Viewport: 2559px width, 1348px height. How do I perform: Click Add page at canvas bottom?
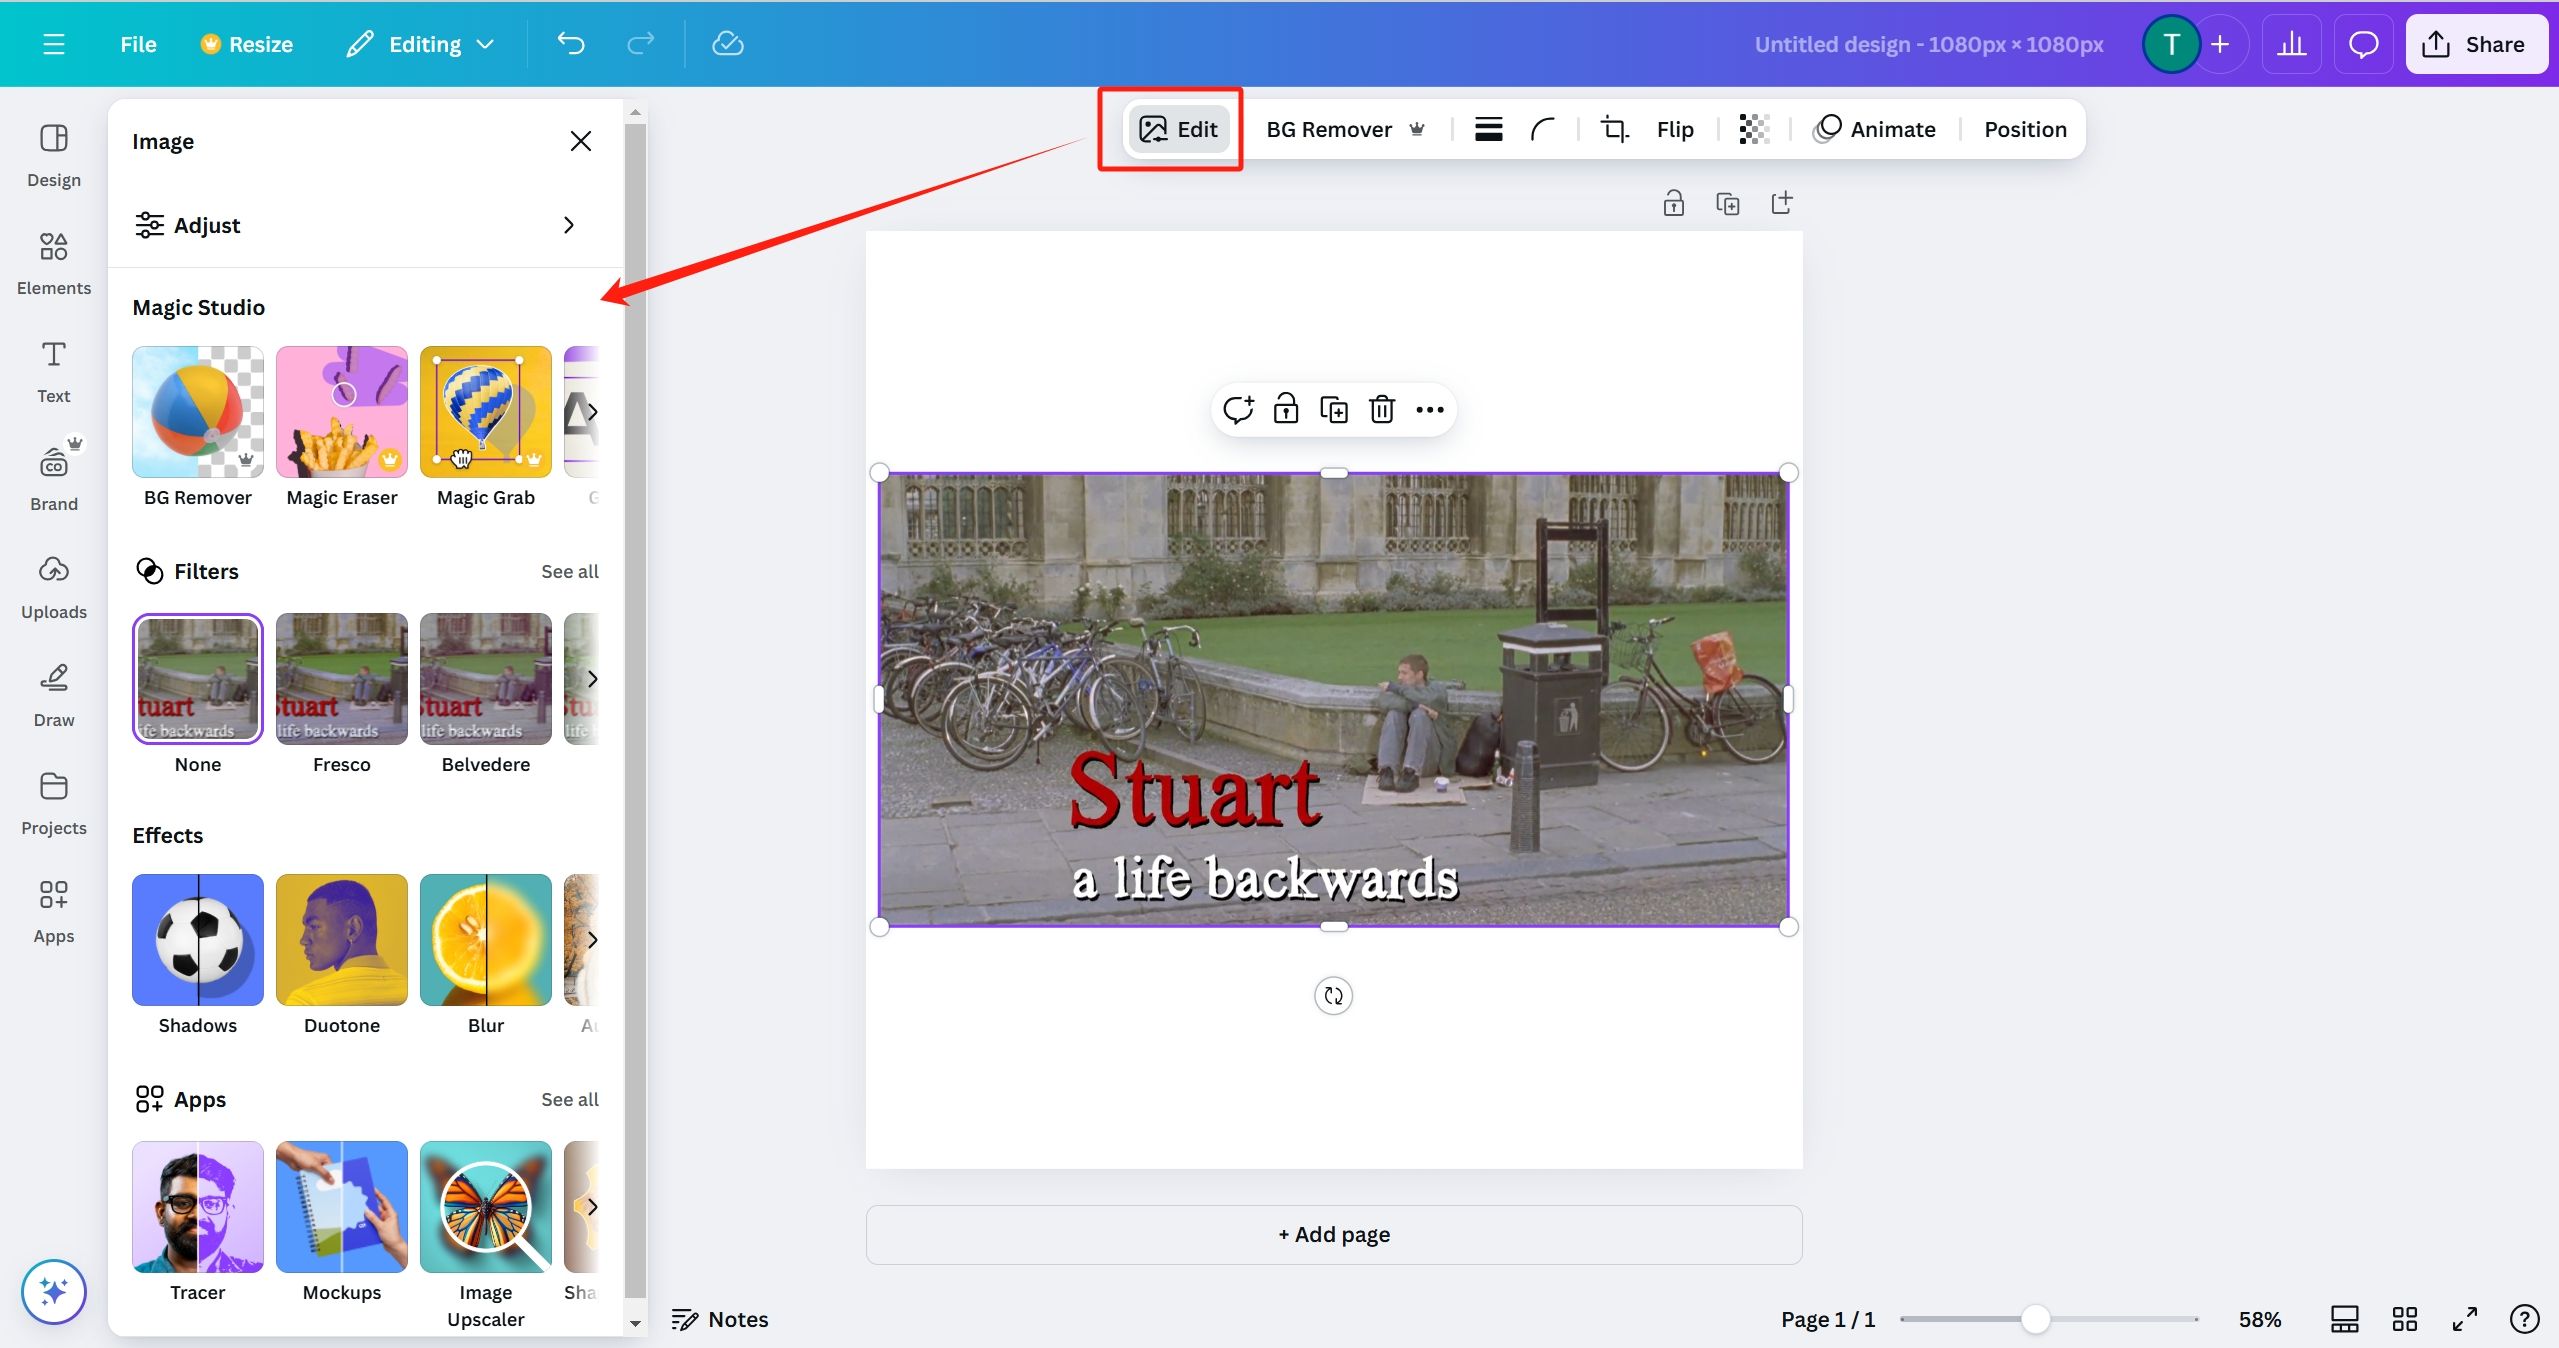point(1334,1233)
